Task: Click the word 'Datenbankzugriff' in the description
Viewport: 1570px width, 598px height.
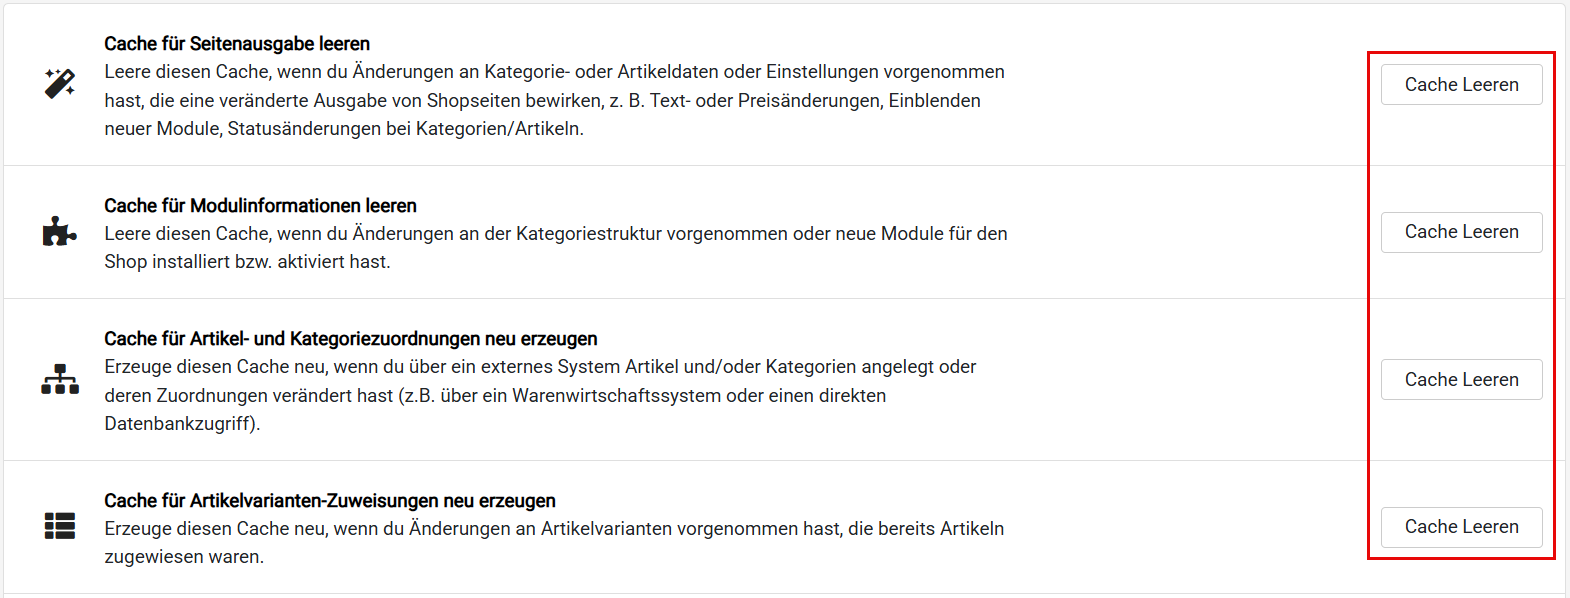Action: pos(179,424)
